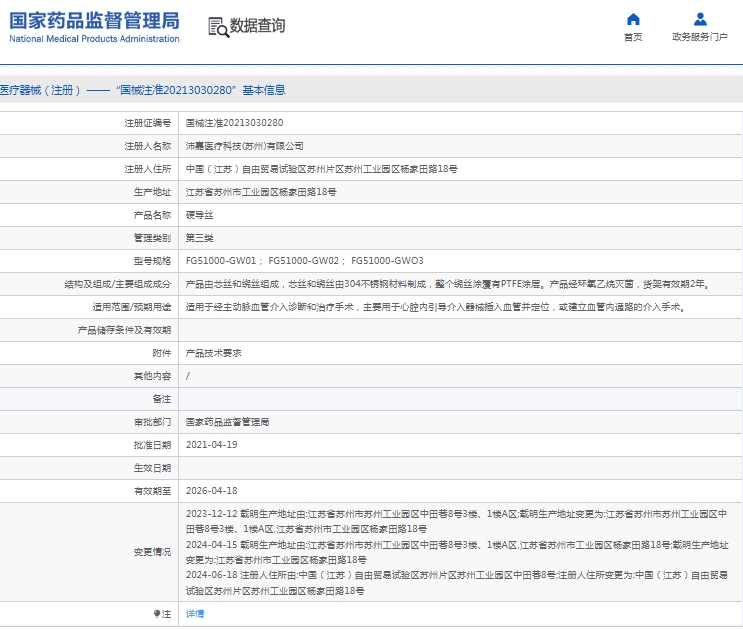Viewport: 743px width, 630px height.
Task: Click the bullet icon beside 注
Action: [x=157, y=614]
